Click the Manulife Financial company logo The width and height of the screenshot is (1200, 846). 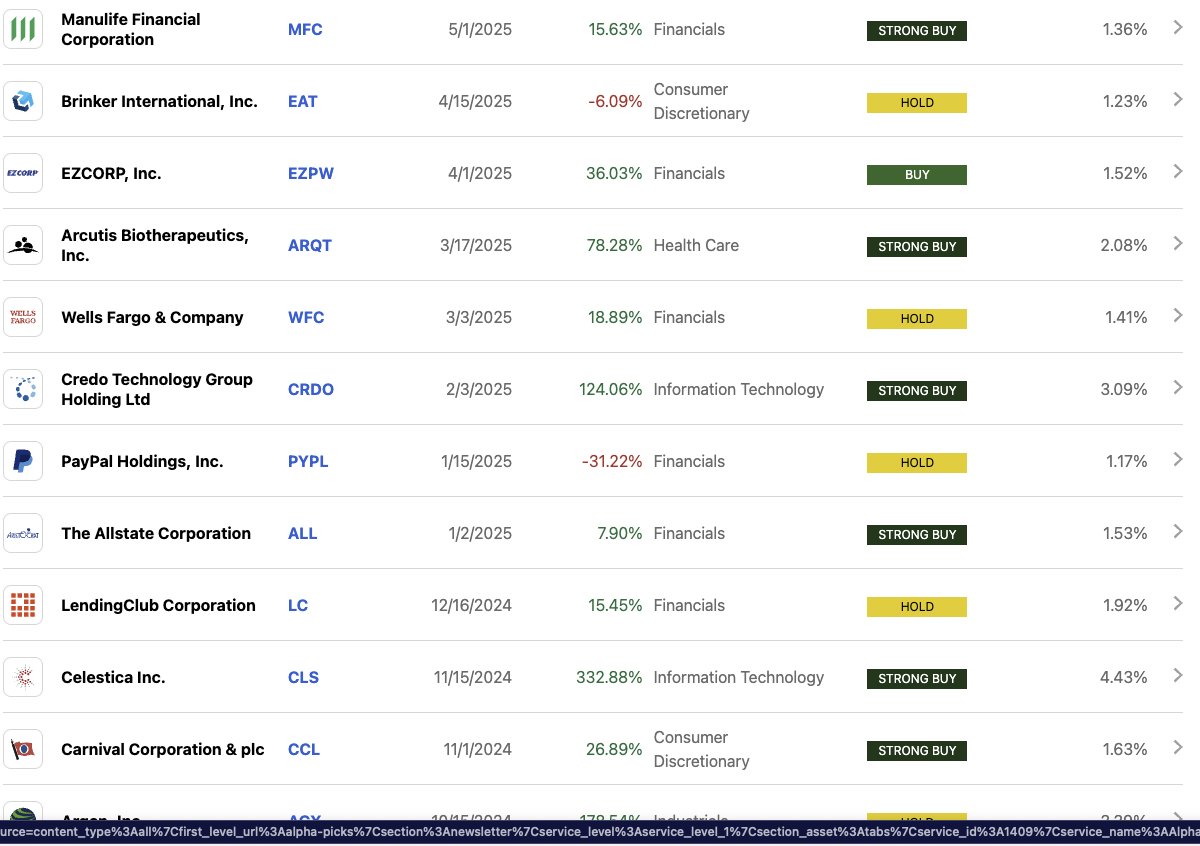pos(23,29)
